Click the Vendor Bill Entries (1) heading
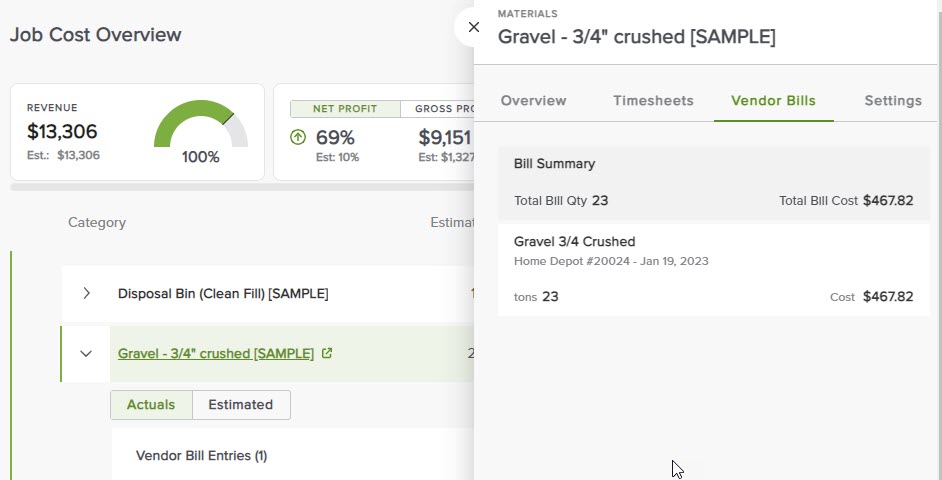The image size is (942, 480). (201, 456)
